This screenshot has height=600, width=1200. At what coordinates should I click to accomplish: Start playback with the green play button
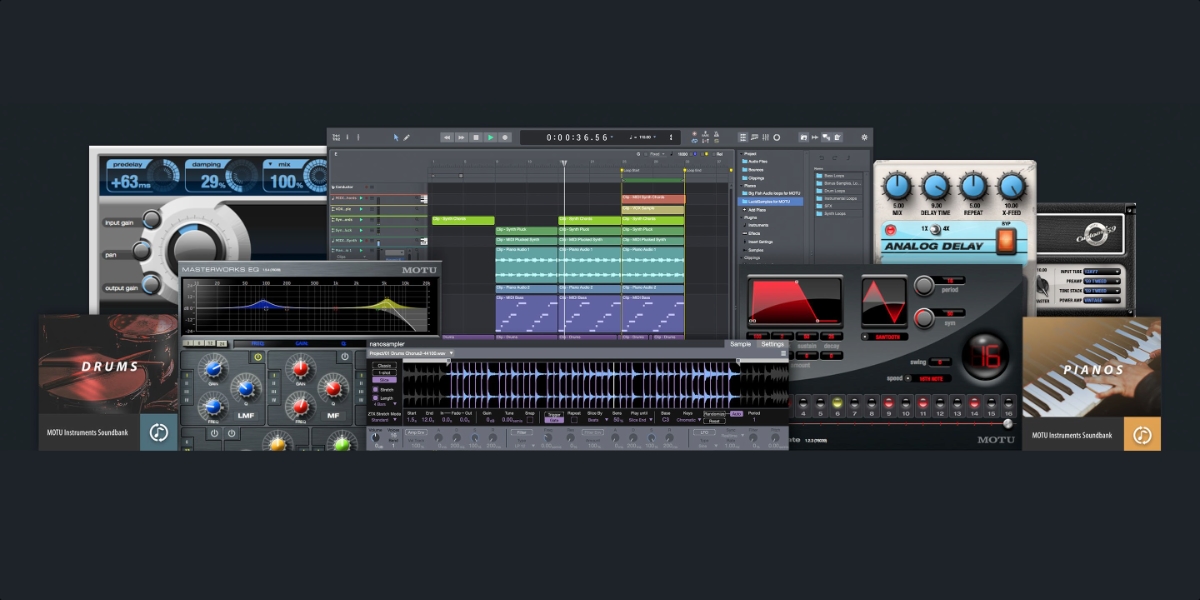(490, 137)
